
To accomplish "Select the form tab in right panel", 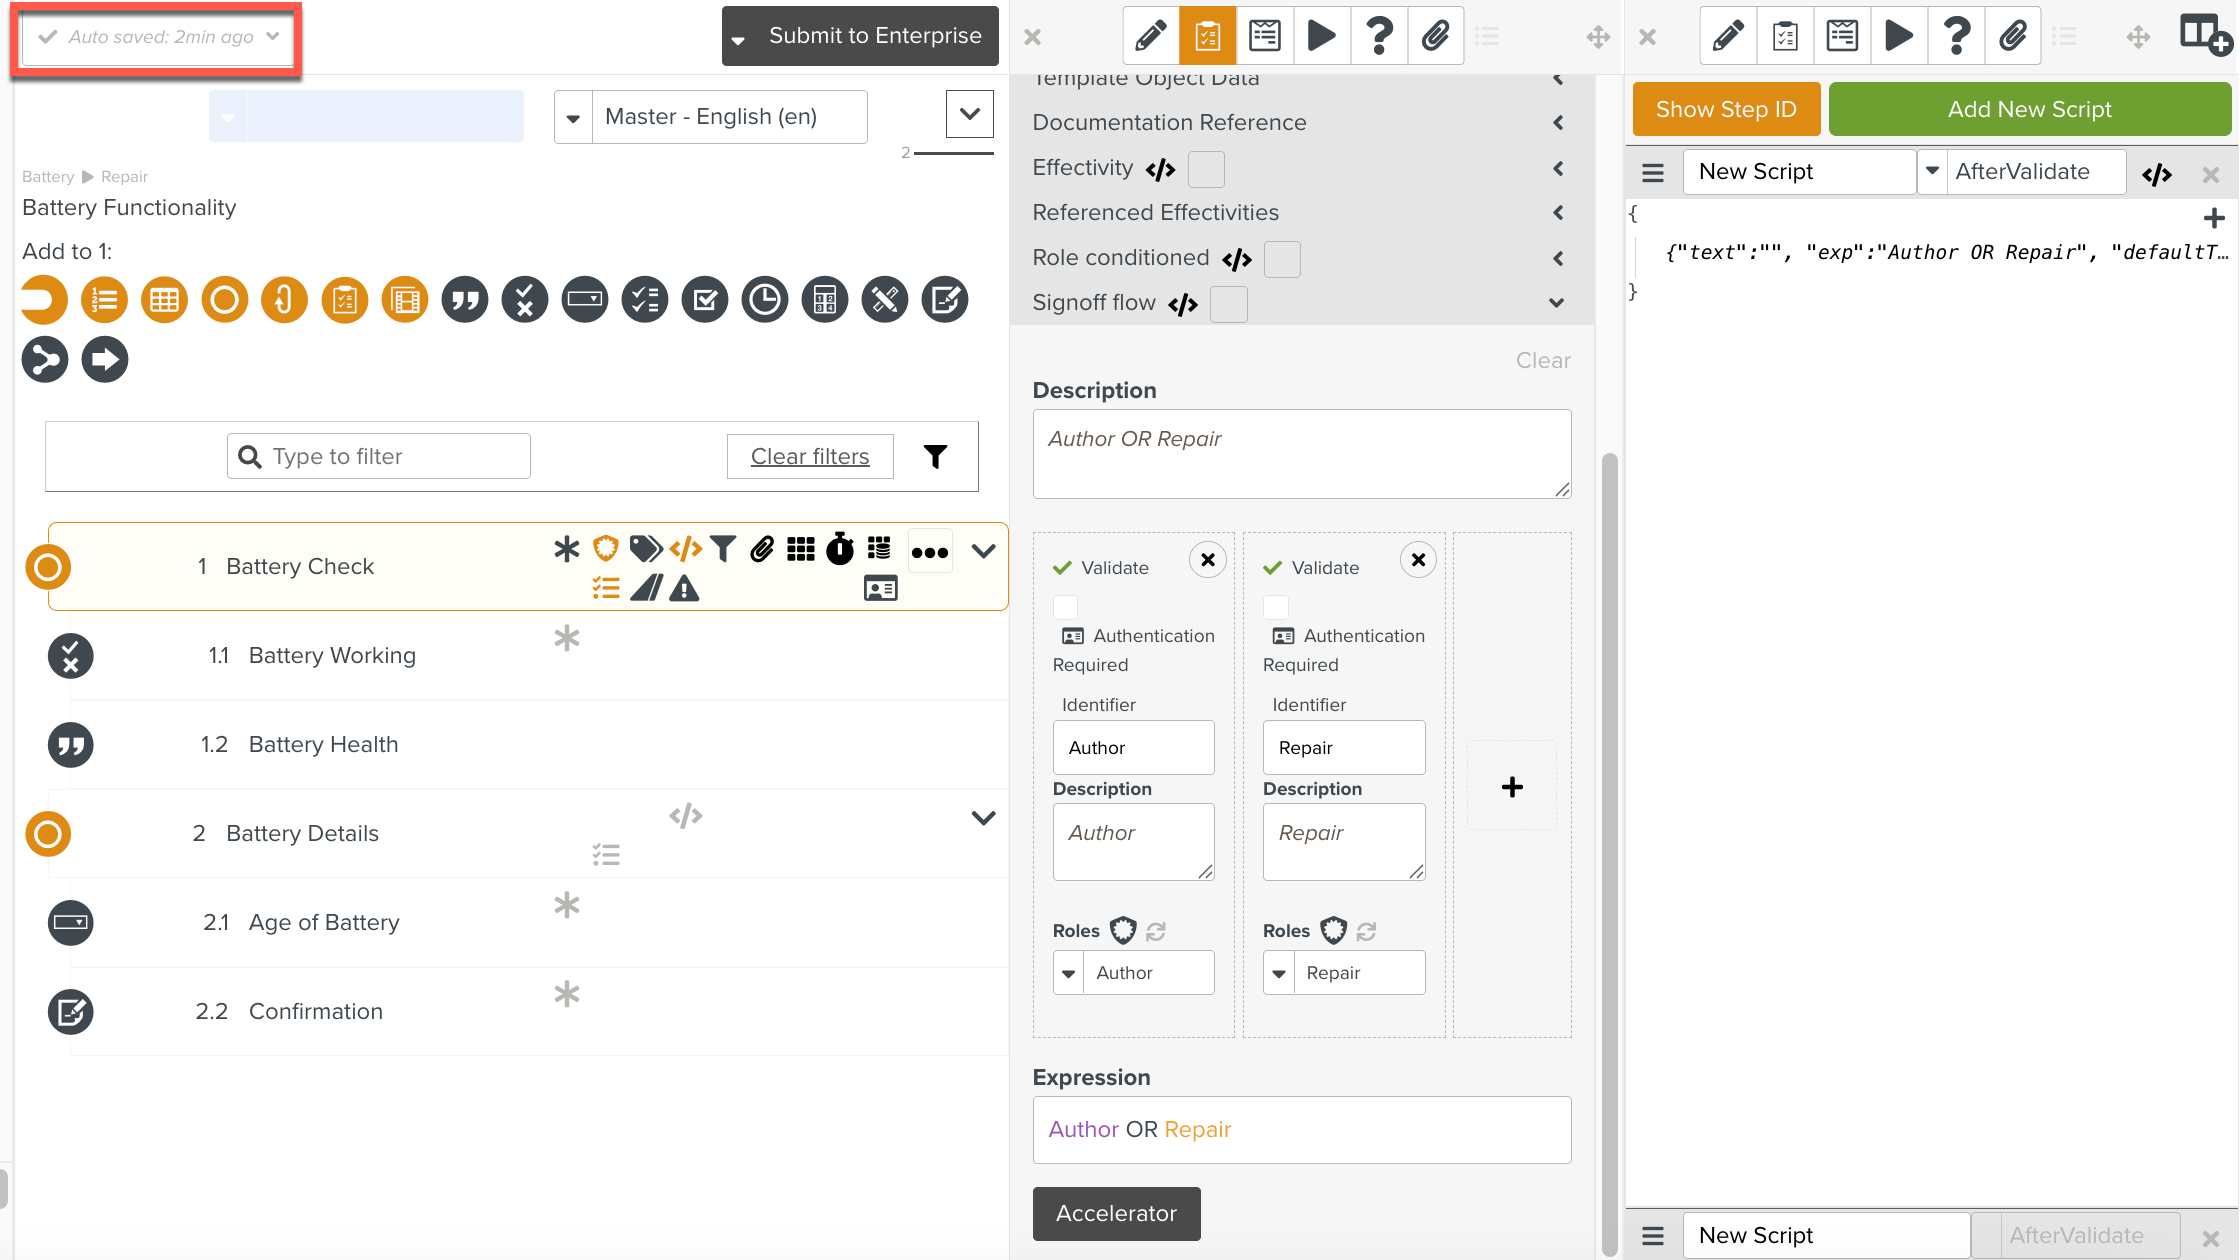I will (1842, 37).
